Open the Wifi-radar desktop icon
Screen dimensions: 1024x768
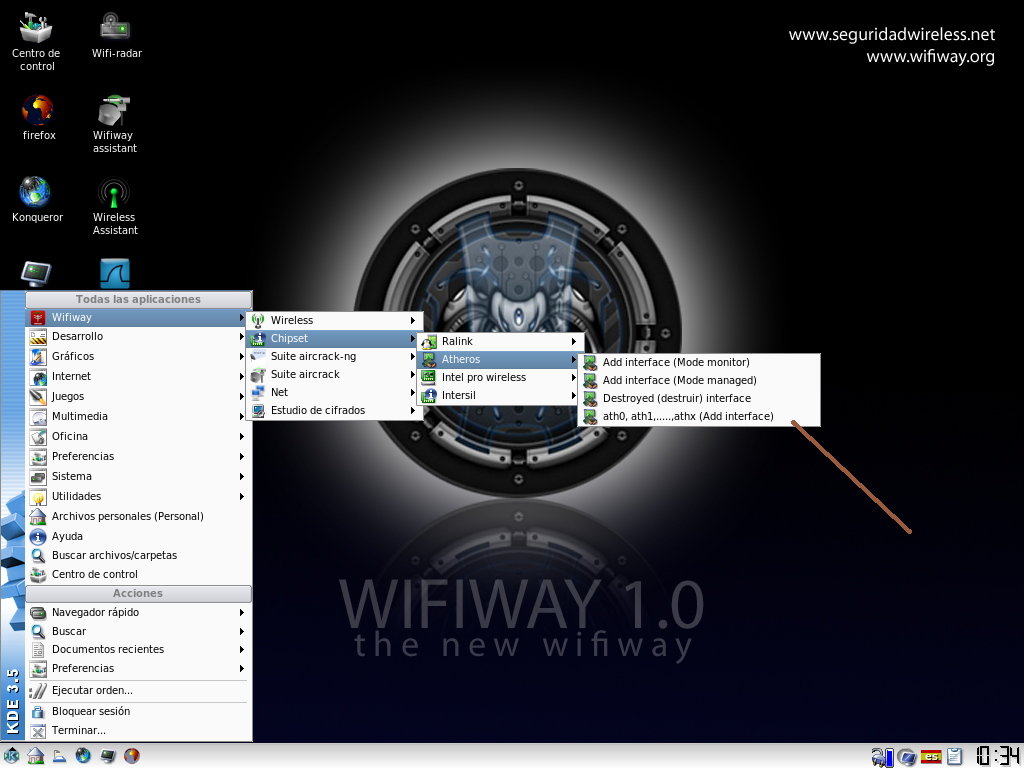(116, 29)
